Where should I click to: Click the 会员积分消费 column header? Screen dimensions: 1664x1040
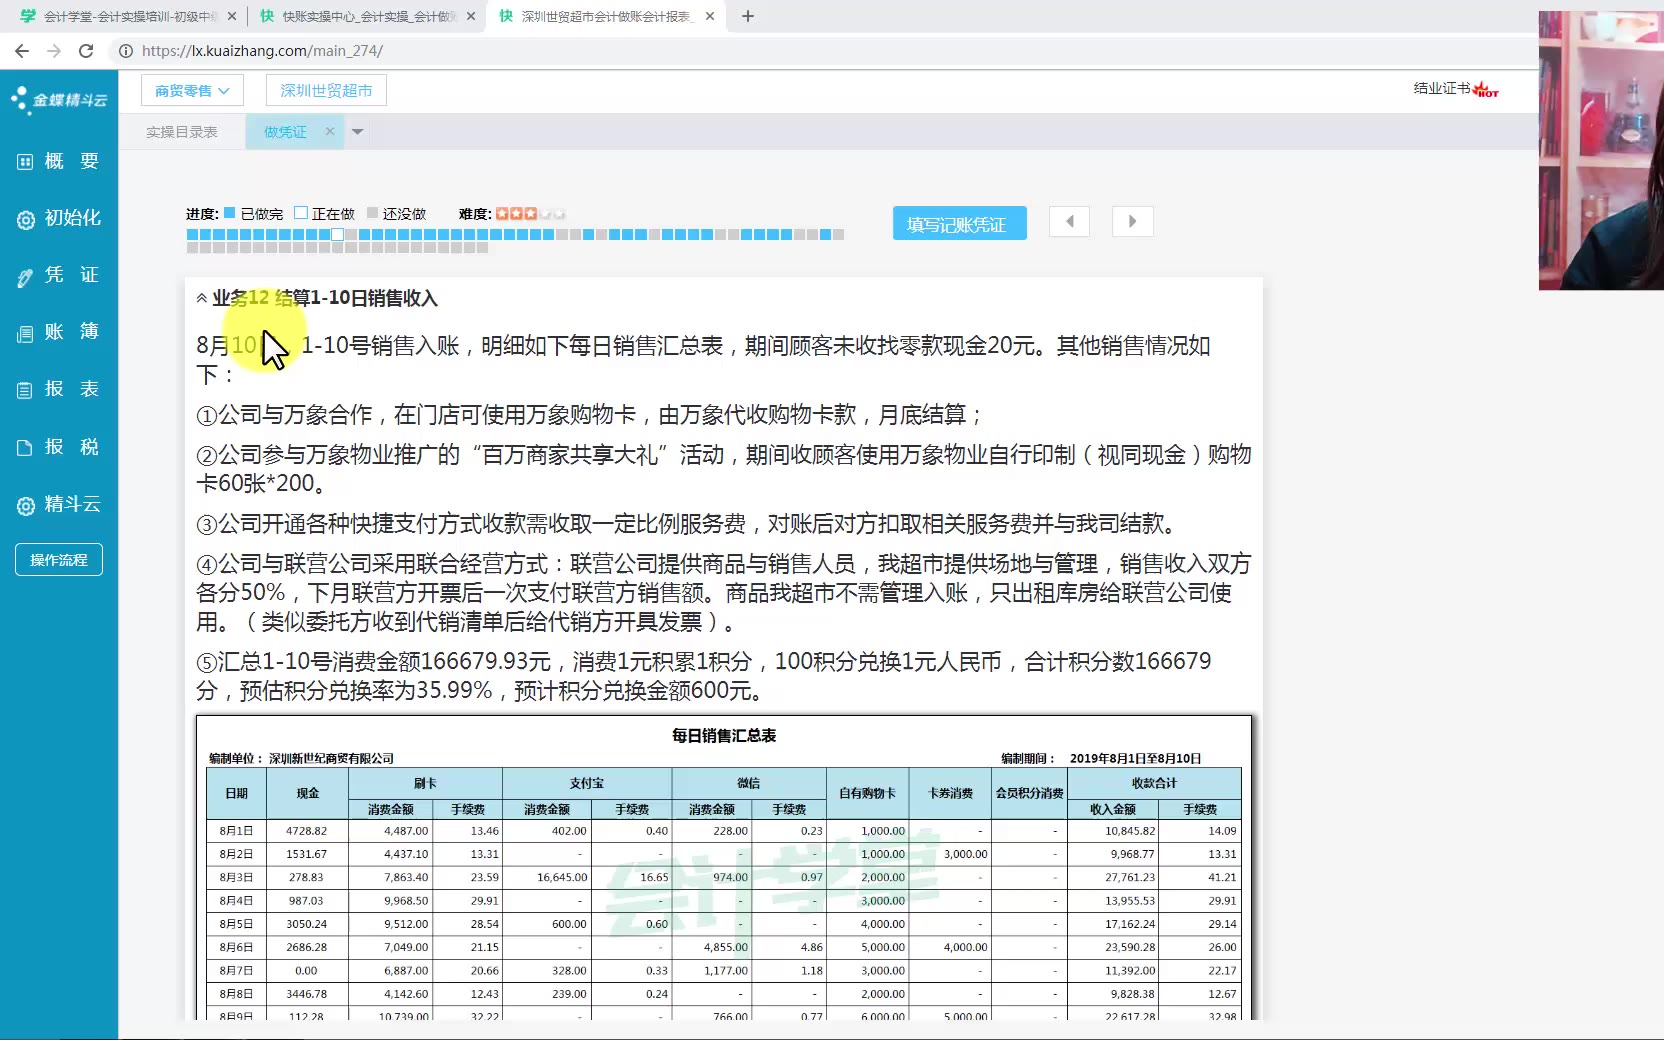(1029, 793)
